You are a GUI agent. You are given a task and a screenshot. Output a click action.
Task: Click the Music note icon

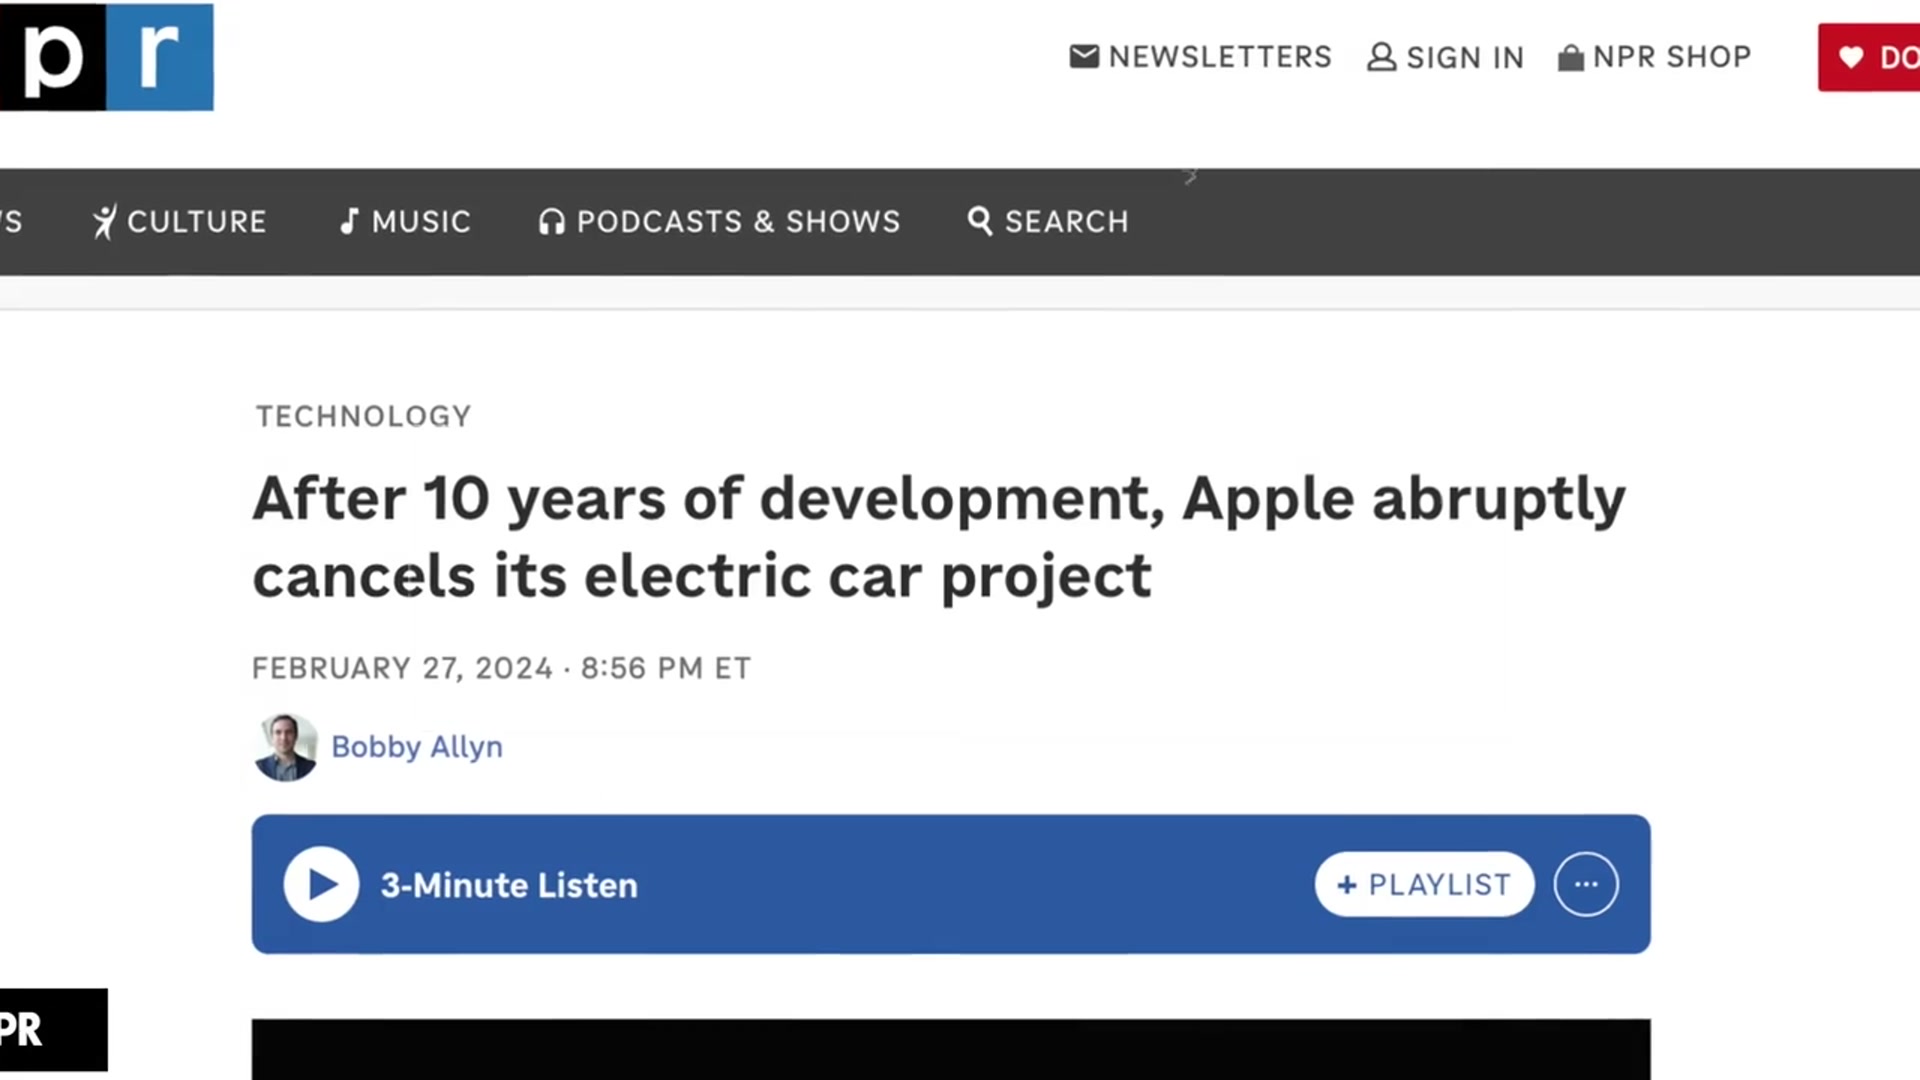pos(349,221)
